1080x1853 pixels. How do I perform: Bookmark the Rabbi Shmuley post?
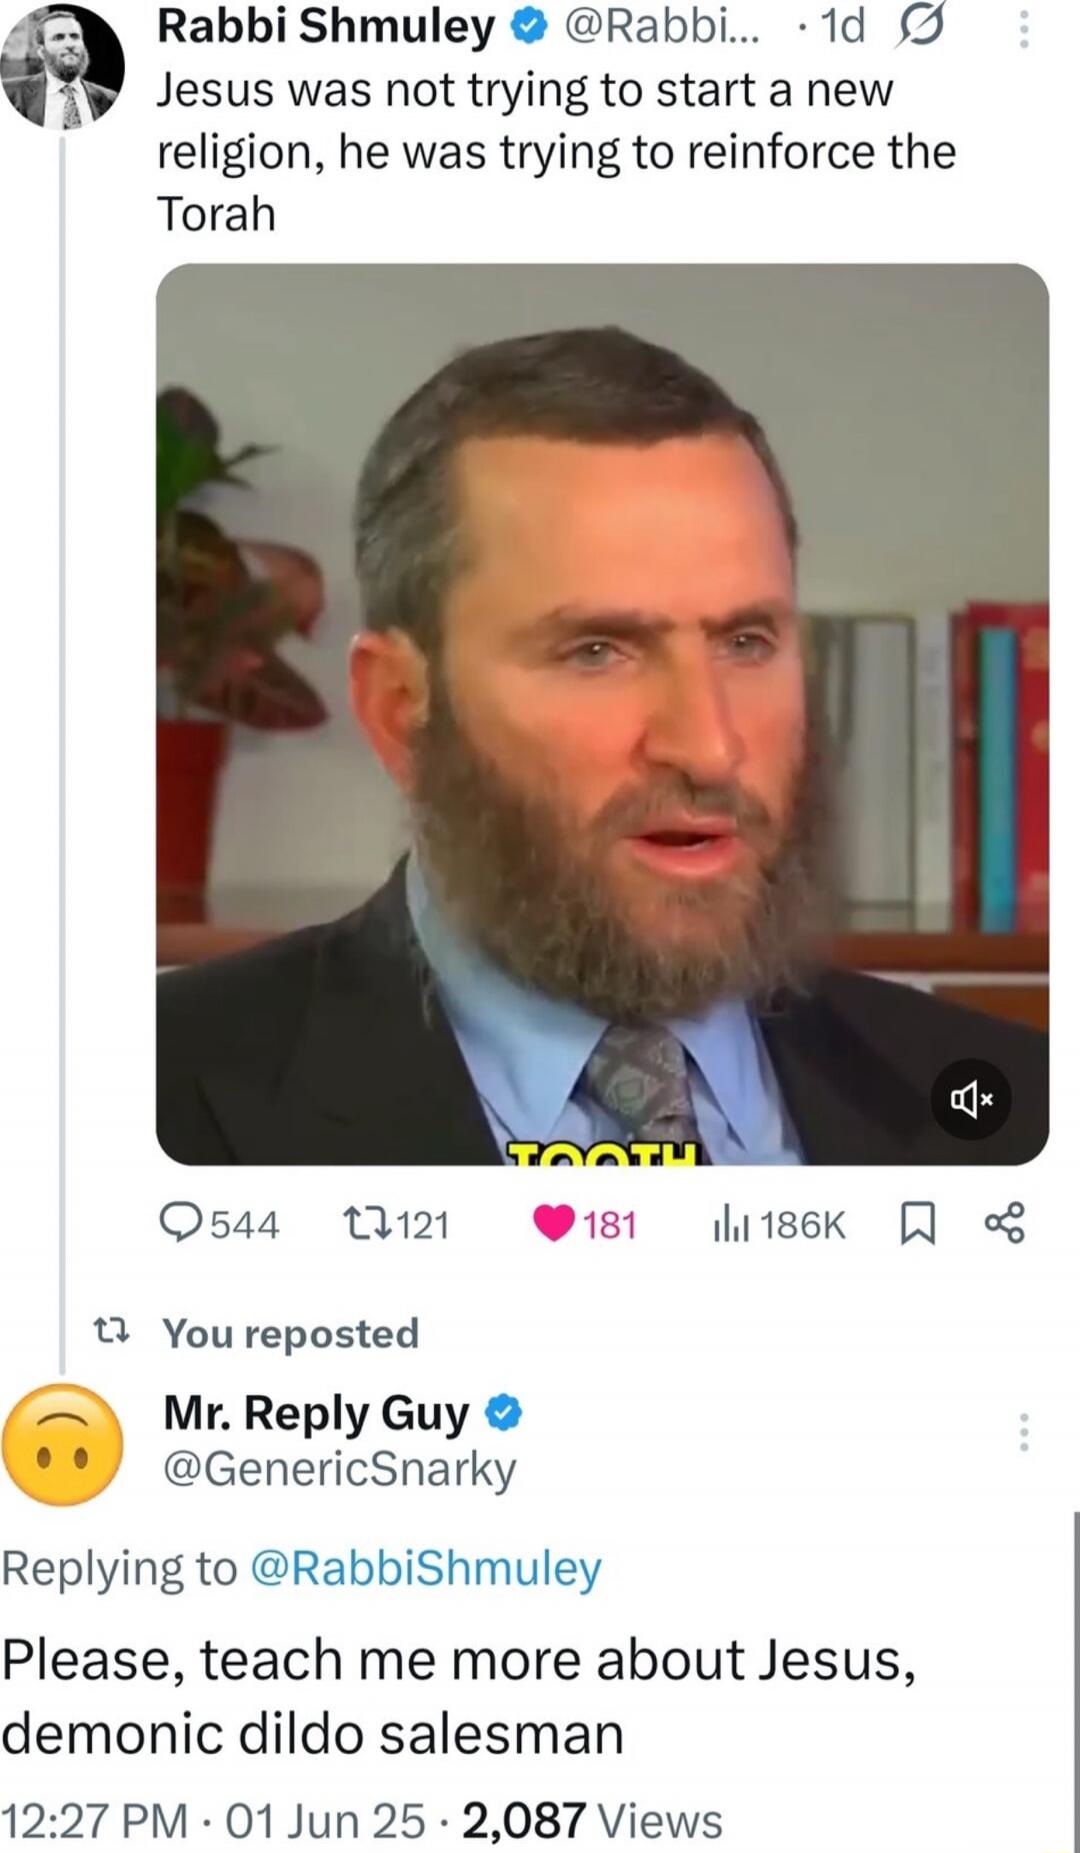point(917,1223)
